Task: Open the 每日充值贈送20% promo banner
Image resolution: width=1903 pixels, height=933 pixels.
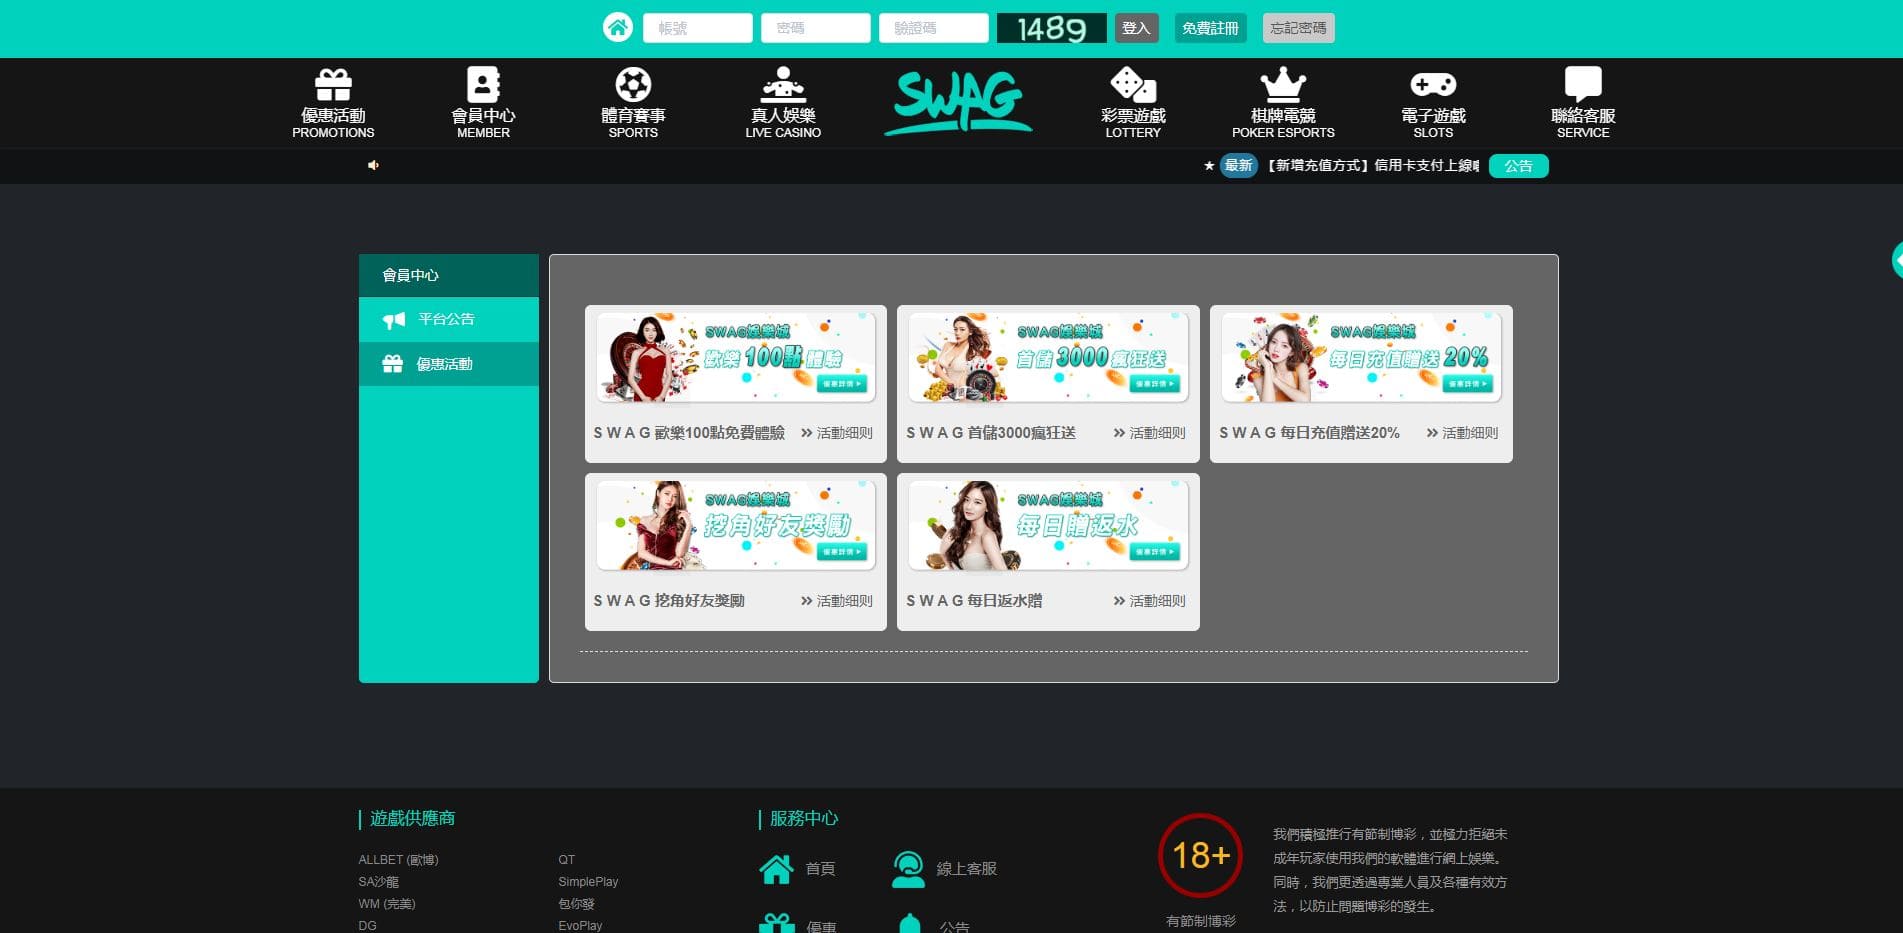Action: point(1361,358)
